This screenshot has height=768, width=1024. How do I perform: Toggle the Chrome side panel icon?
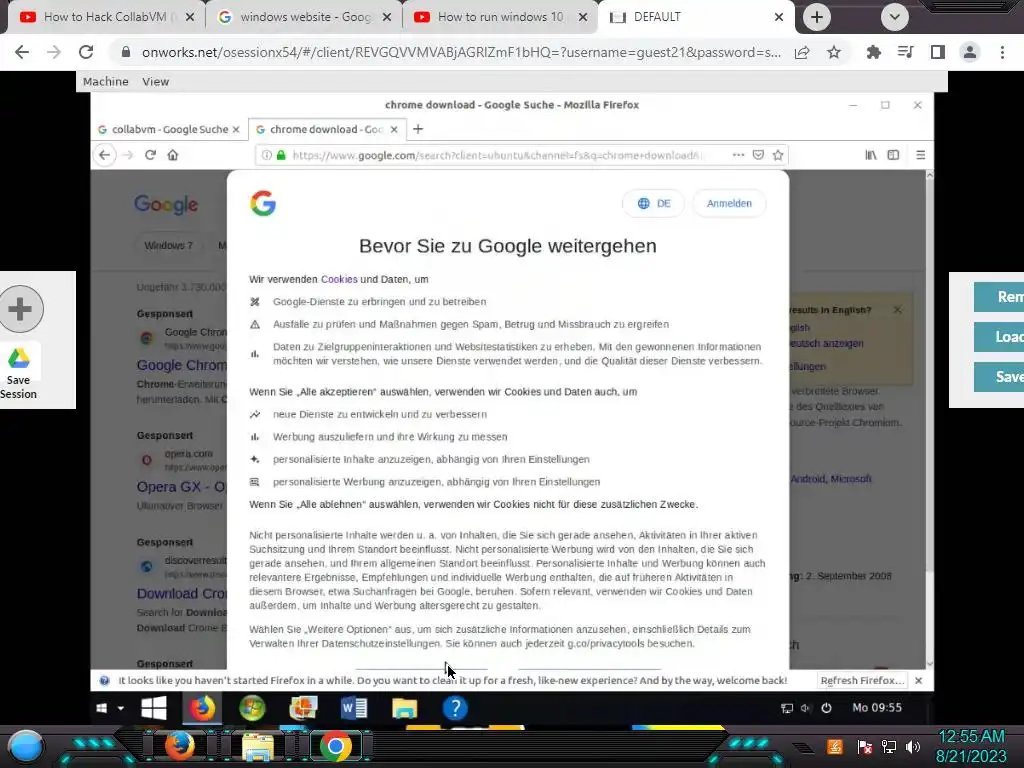(938, 52)
